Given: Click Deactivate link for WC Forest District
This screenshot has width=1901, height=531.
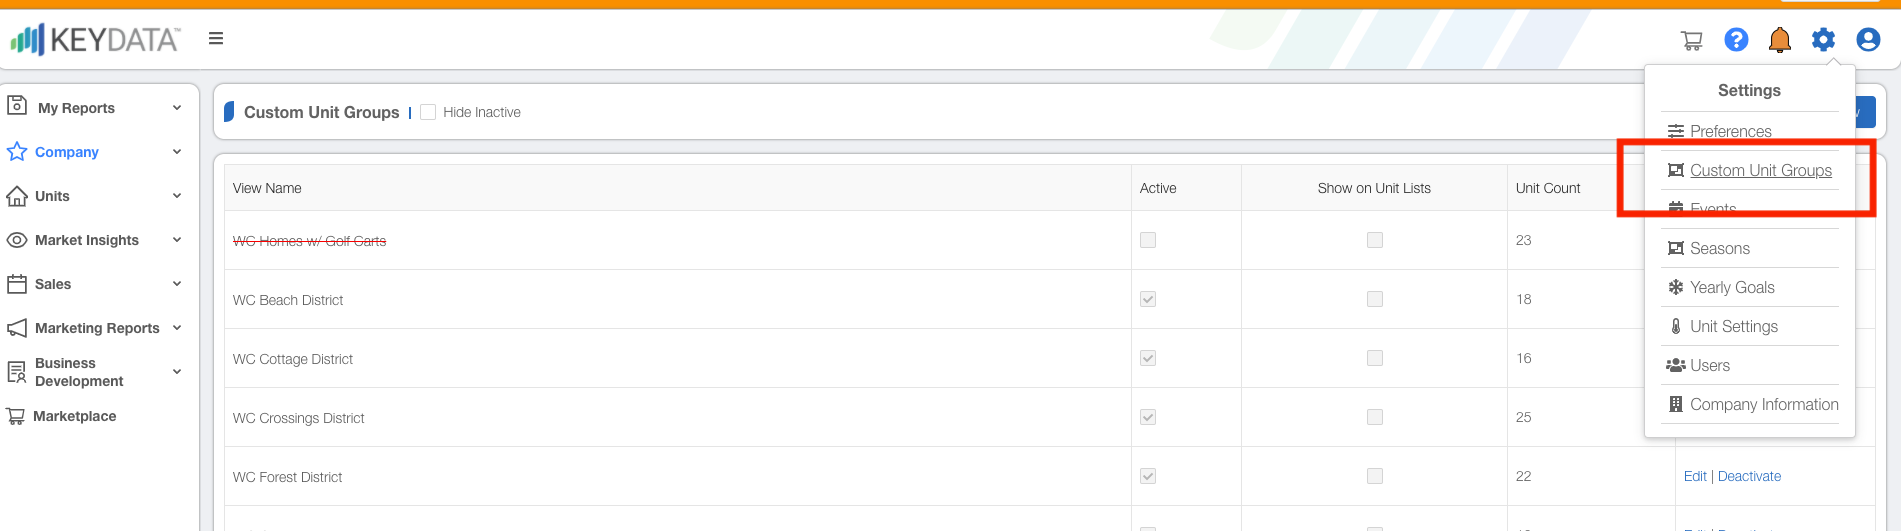Looking at the screenshot, I should [x=1749, y=476].
